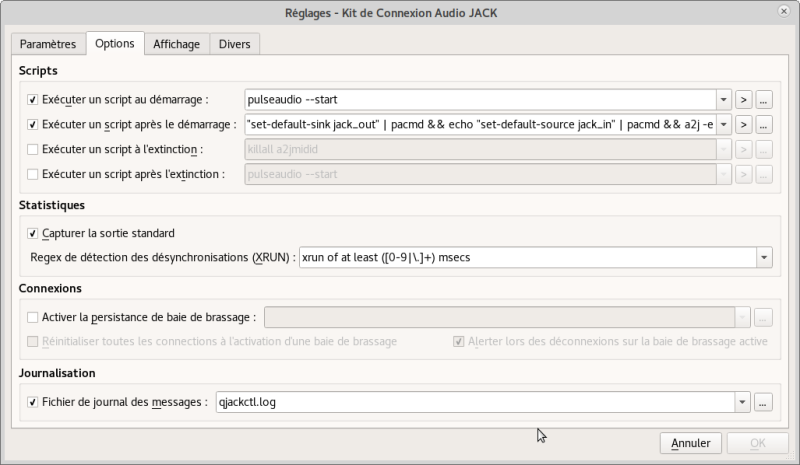Click the post-startup script command field
Screen dimensions: 800x465
click(x=480, y=125)
